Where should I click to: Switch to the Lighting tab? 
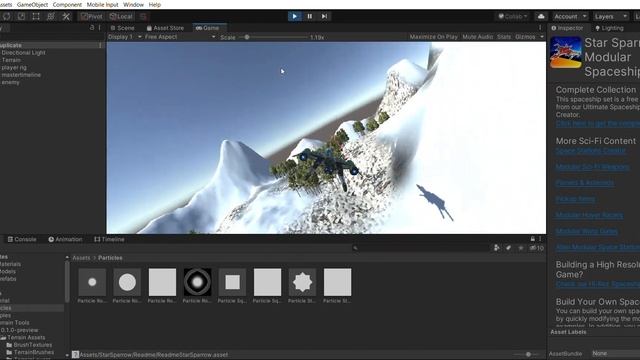point(609,28)
